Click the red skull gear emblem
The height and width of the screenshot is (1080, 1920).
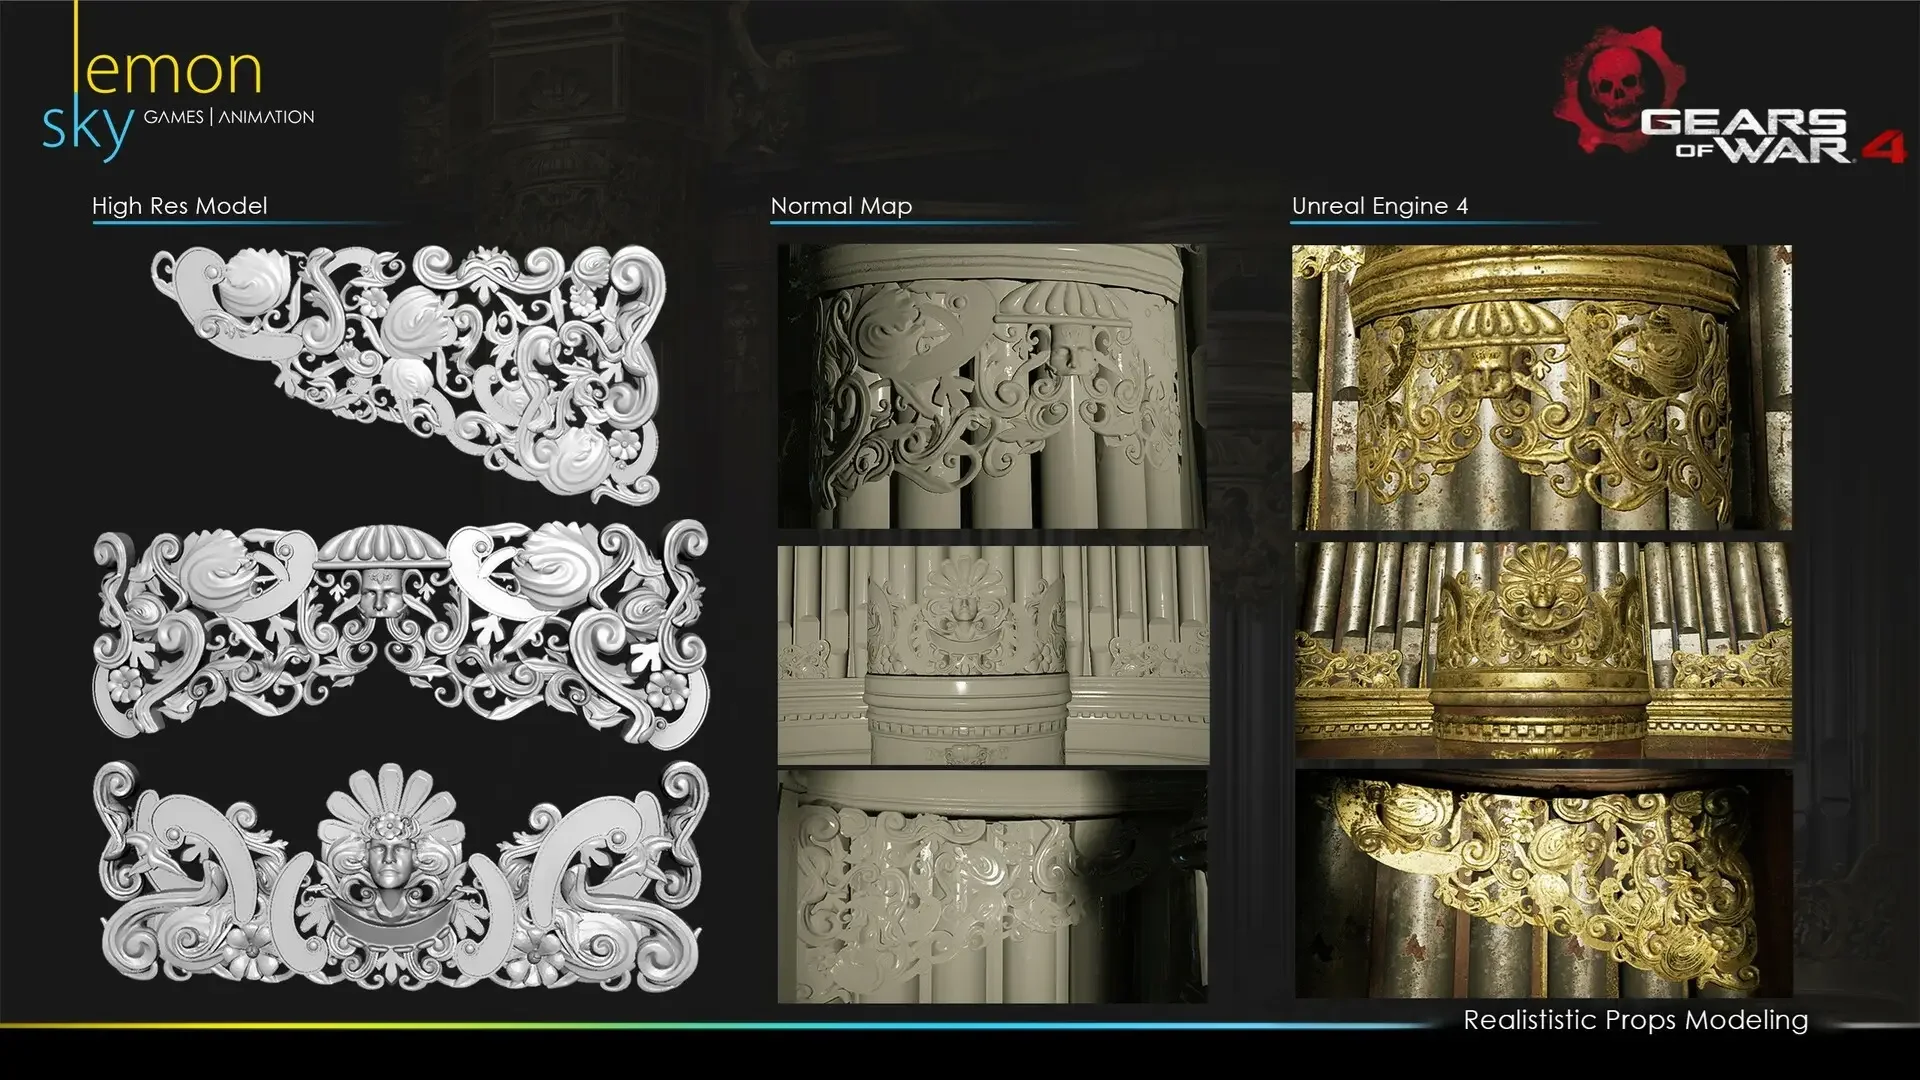[1620, 90]
